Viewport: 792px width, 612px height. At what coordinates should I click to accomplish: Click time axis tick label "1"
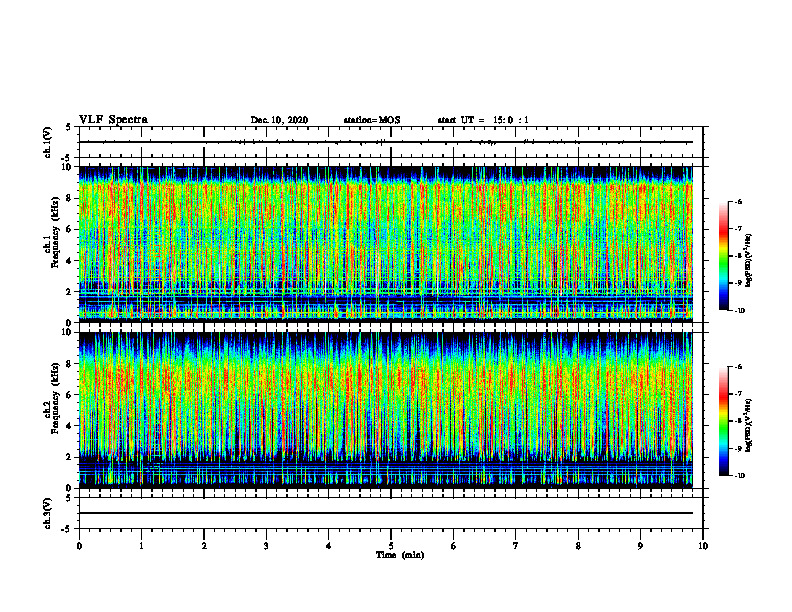(141, 546)
